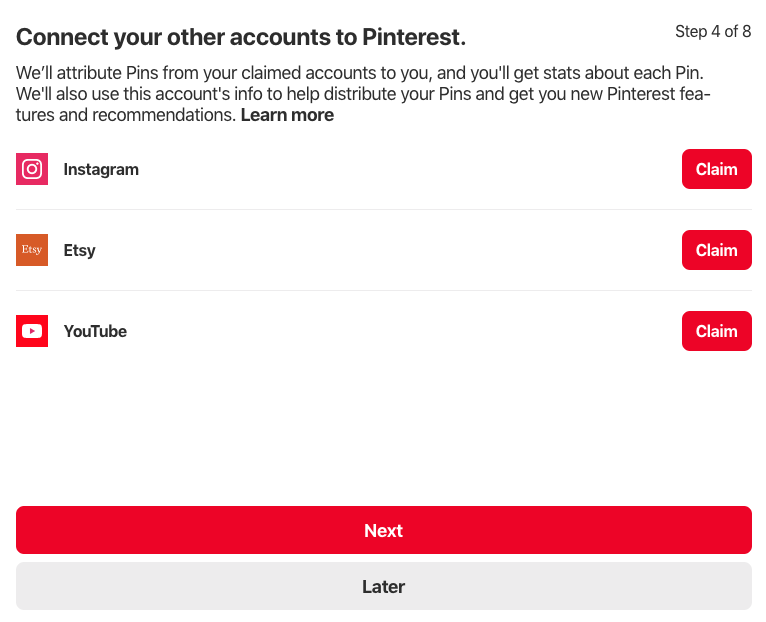Click the sentence starting We'll attribute Pins
Viewport: 766px width, 622px height.
coord(360,73)
